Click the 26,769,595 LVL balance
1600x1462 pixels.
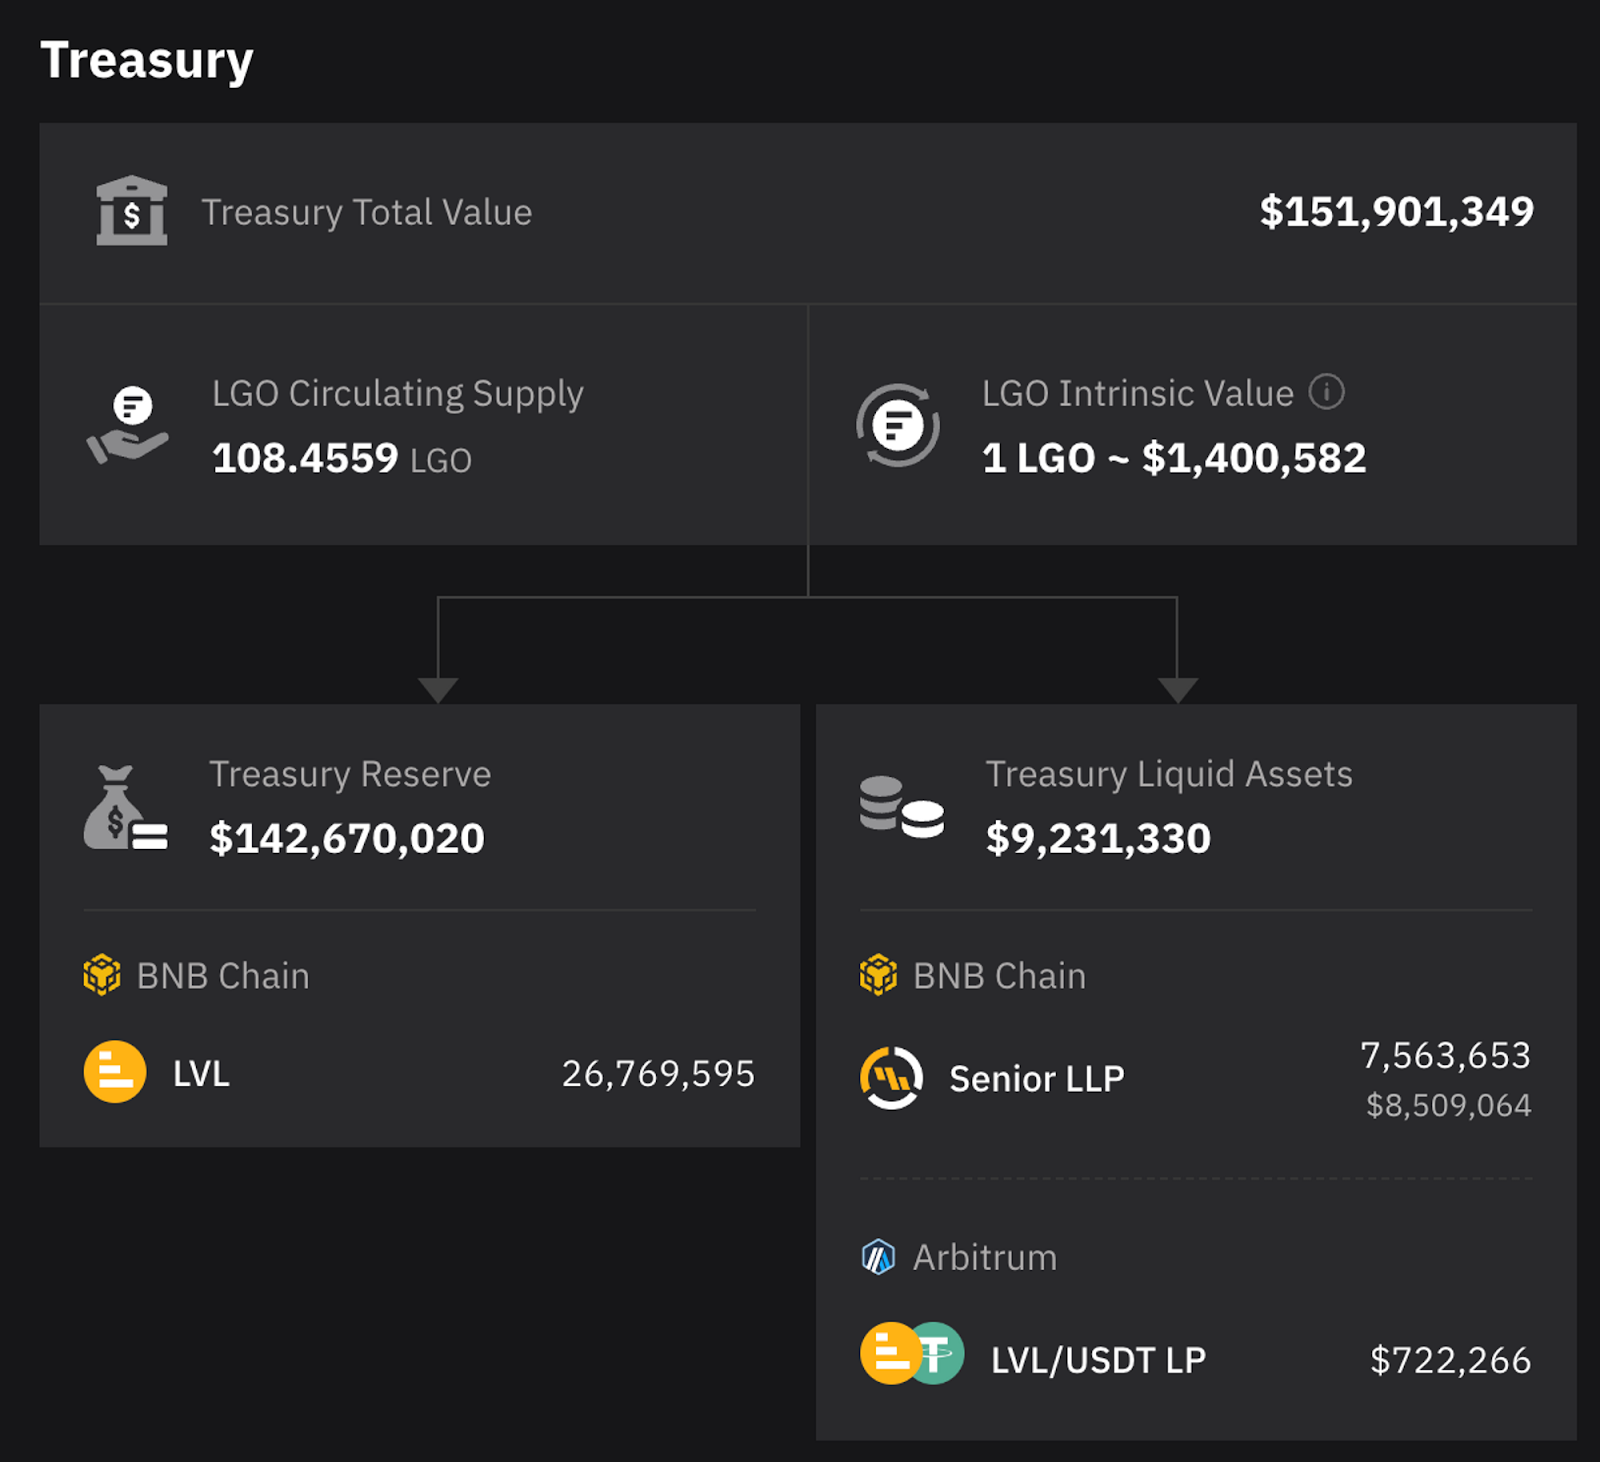coord(658,1074)
